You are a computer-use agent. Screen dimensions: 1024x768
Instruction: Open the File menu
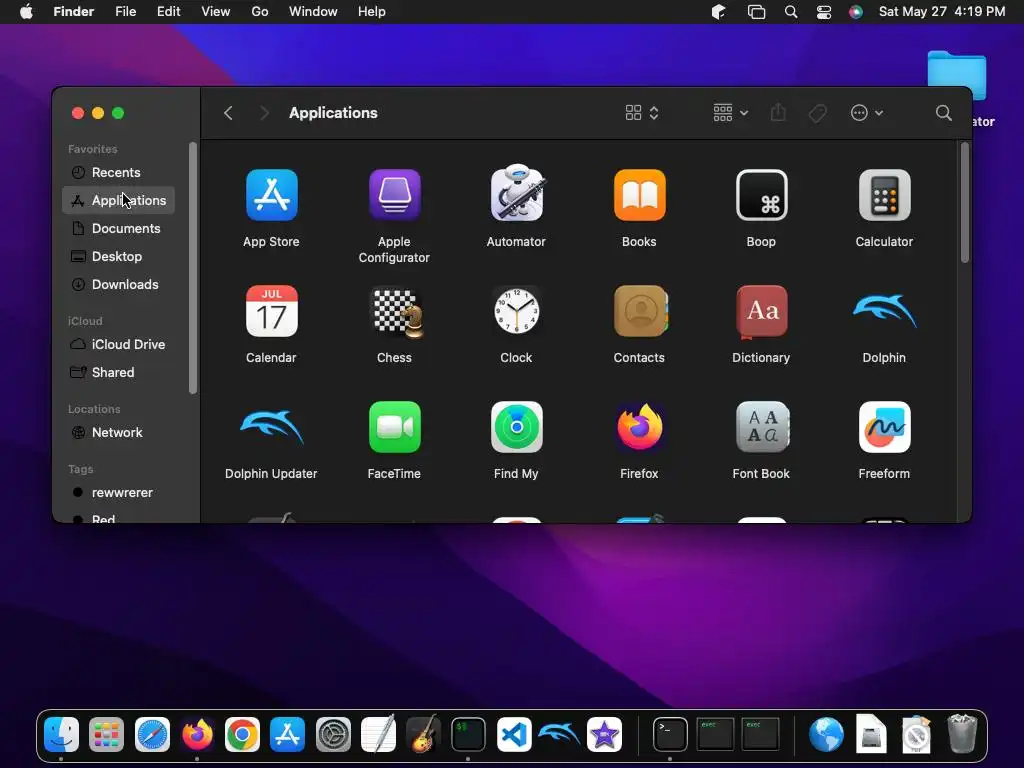tap(125, 12)
